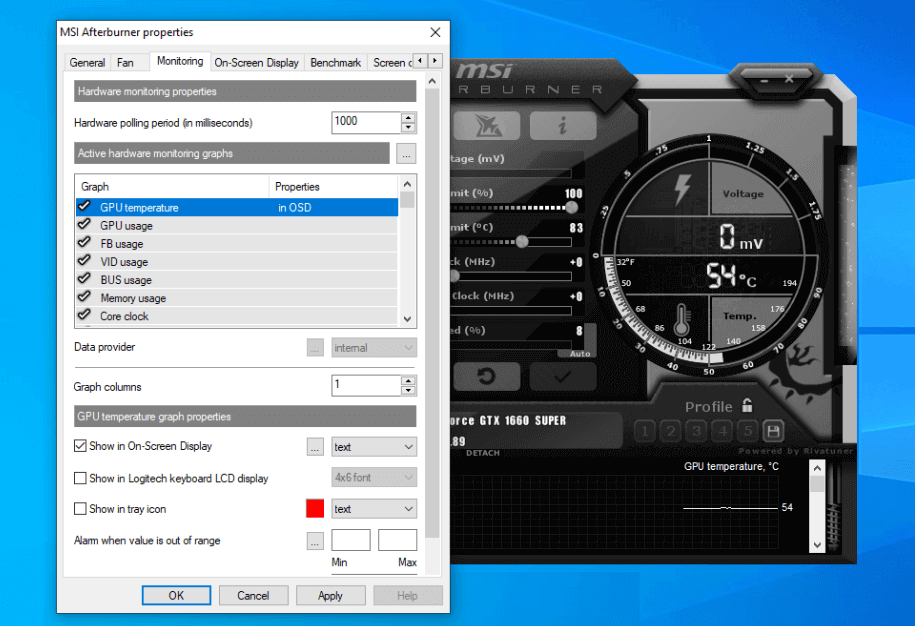Select profile slot 1
This screenshot has width=915, height=626.
644,432
